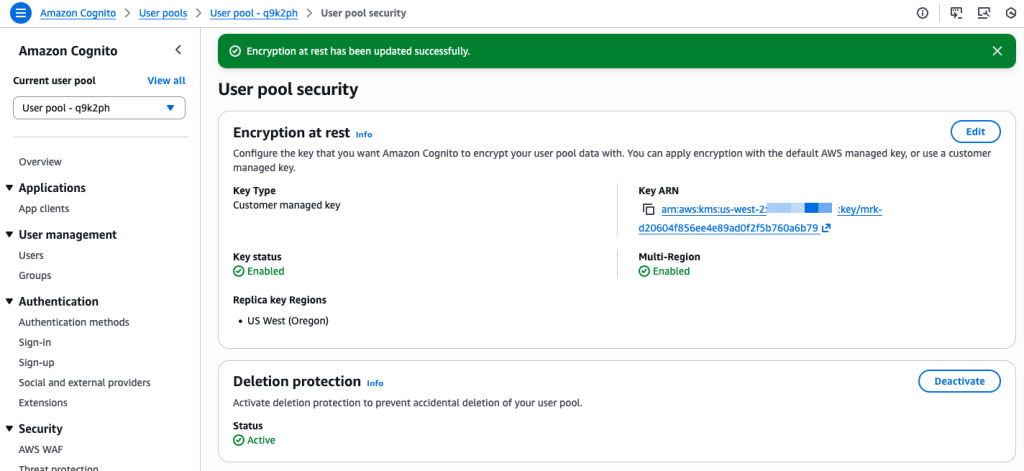Collapse the Applications section
Viewport: 1024px width, 471px height.
tap(9, 188)
